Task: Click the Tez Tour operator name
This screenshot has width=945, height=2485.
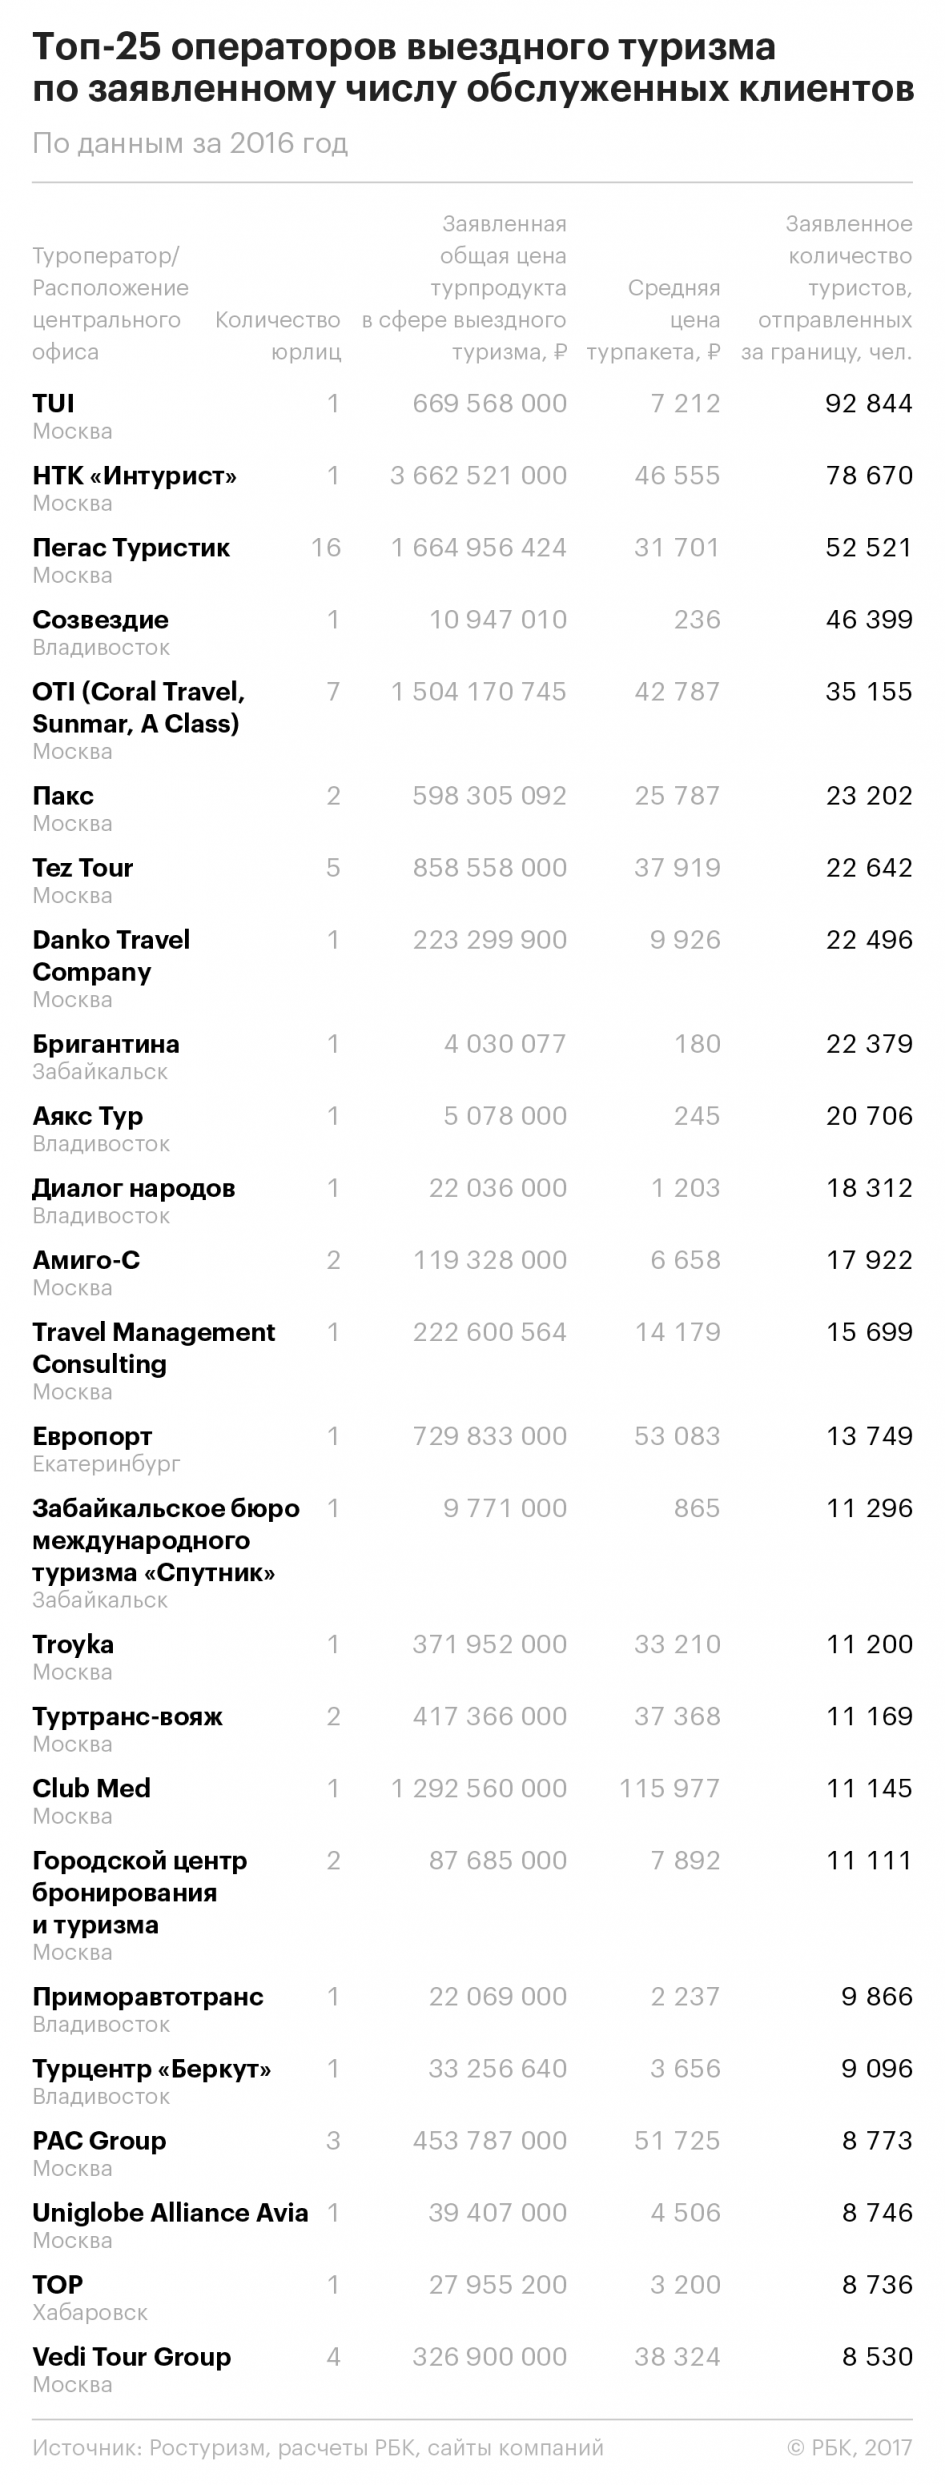Action: [82, 867]
